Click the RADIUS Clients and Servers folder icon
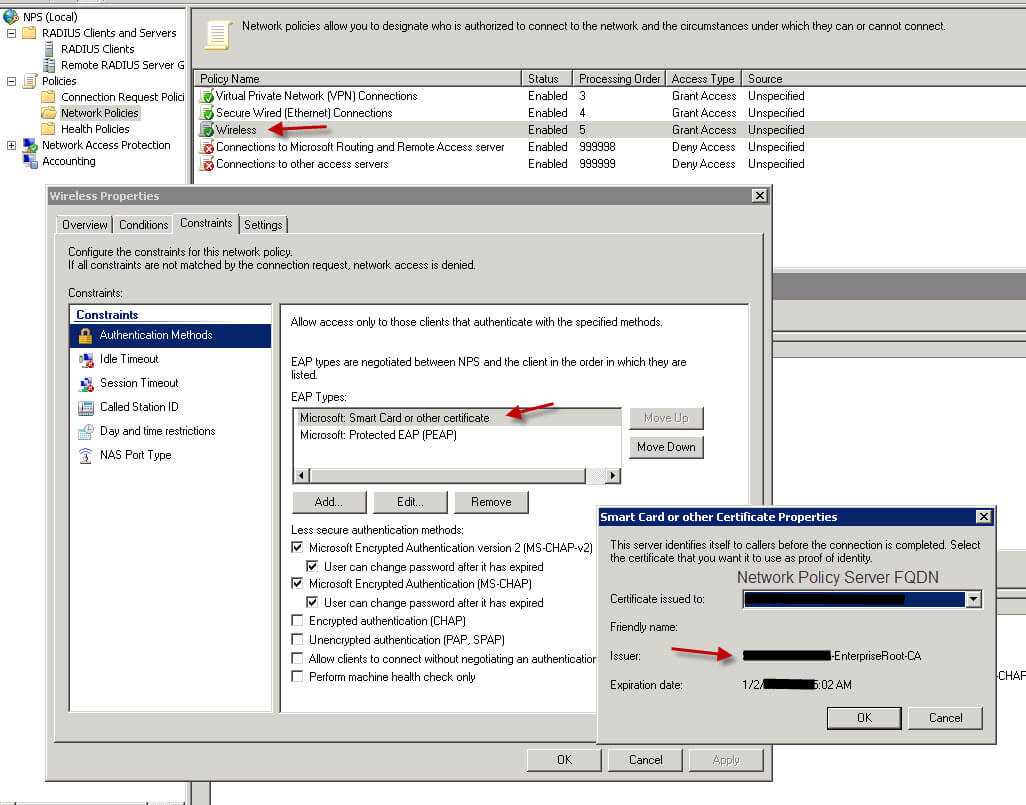 [x=29, y=33]
